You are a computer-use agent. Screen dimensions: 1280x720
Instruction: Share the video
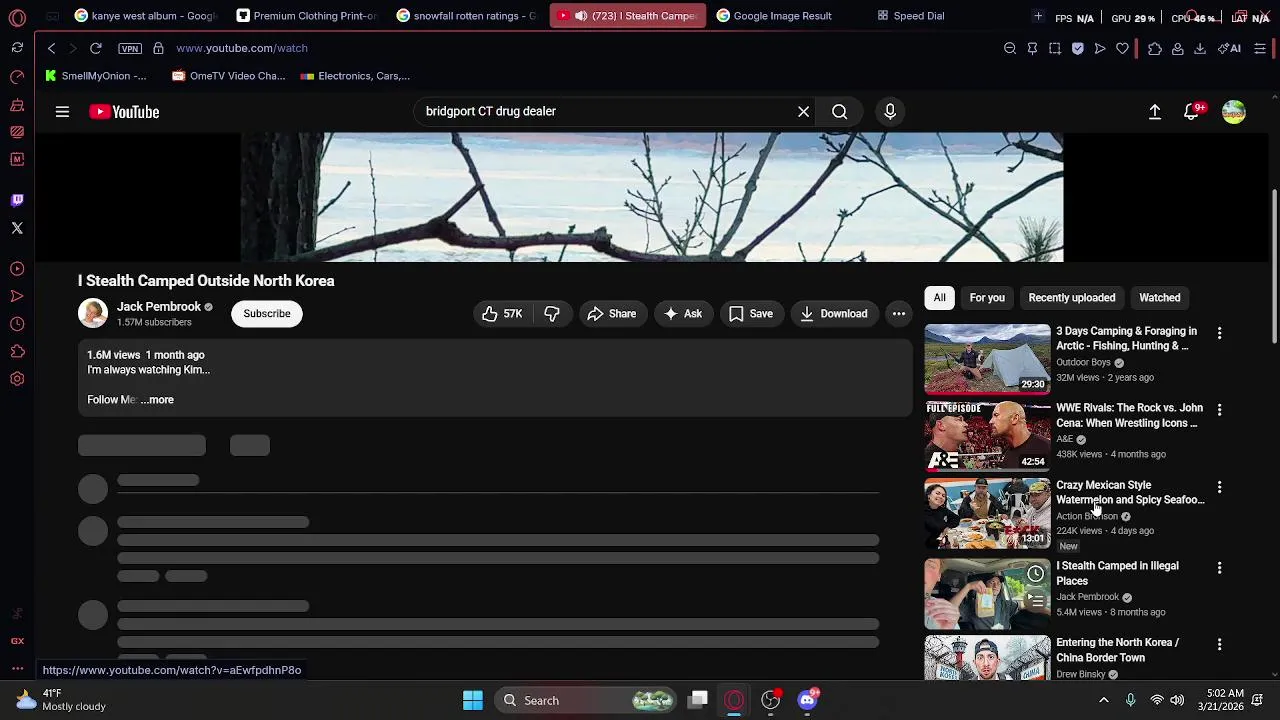[x=612, y=314]
